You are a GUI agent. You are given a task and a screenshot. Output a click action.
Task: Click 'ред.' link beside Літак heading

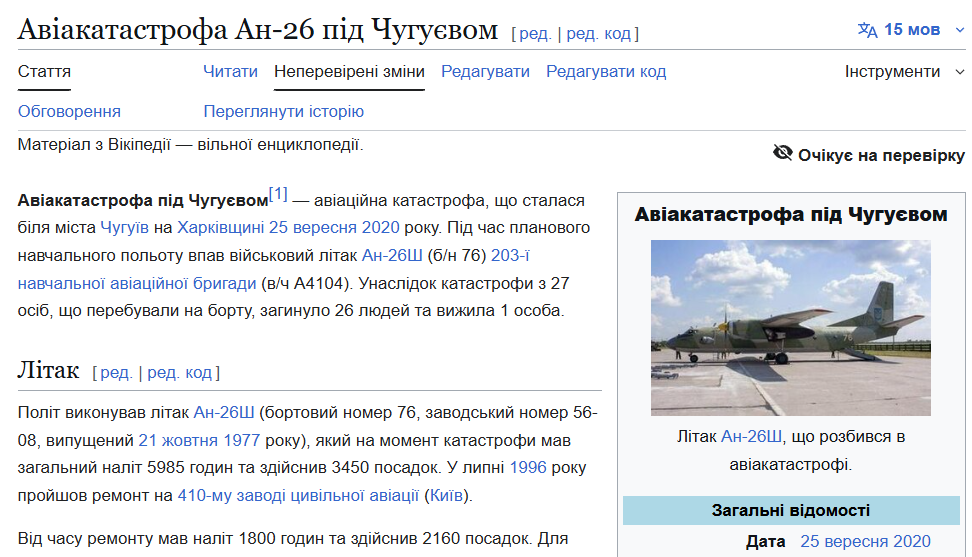pyautogui.click(x=115, y=373)
